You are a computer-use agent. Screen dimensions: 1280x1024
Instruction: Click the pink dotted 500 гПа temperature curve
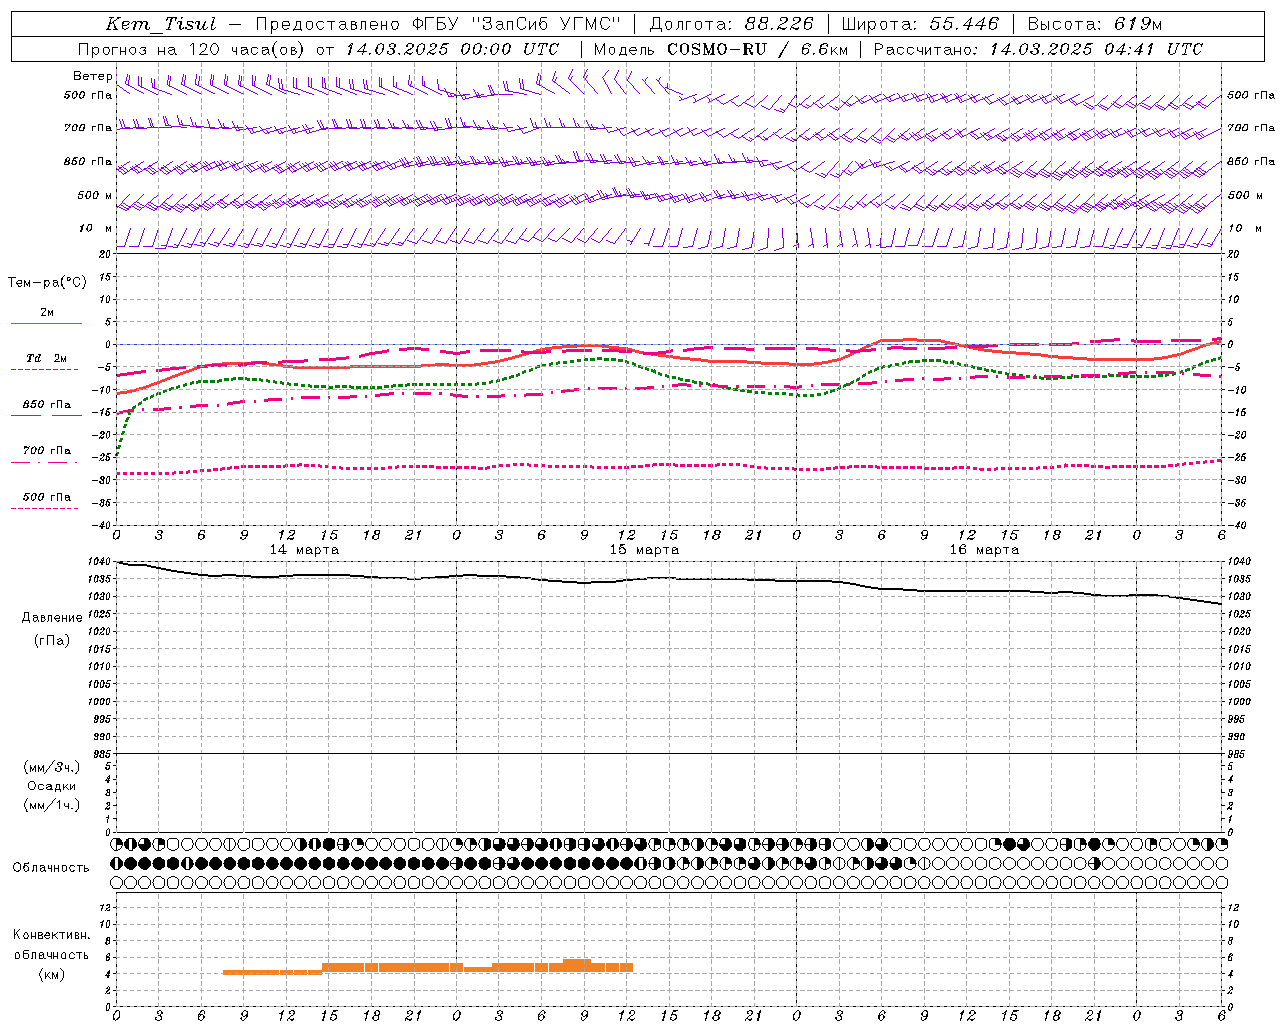(x=670, y=466)
